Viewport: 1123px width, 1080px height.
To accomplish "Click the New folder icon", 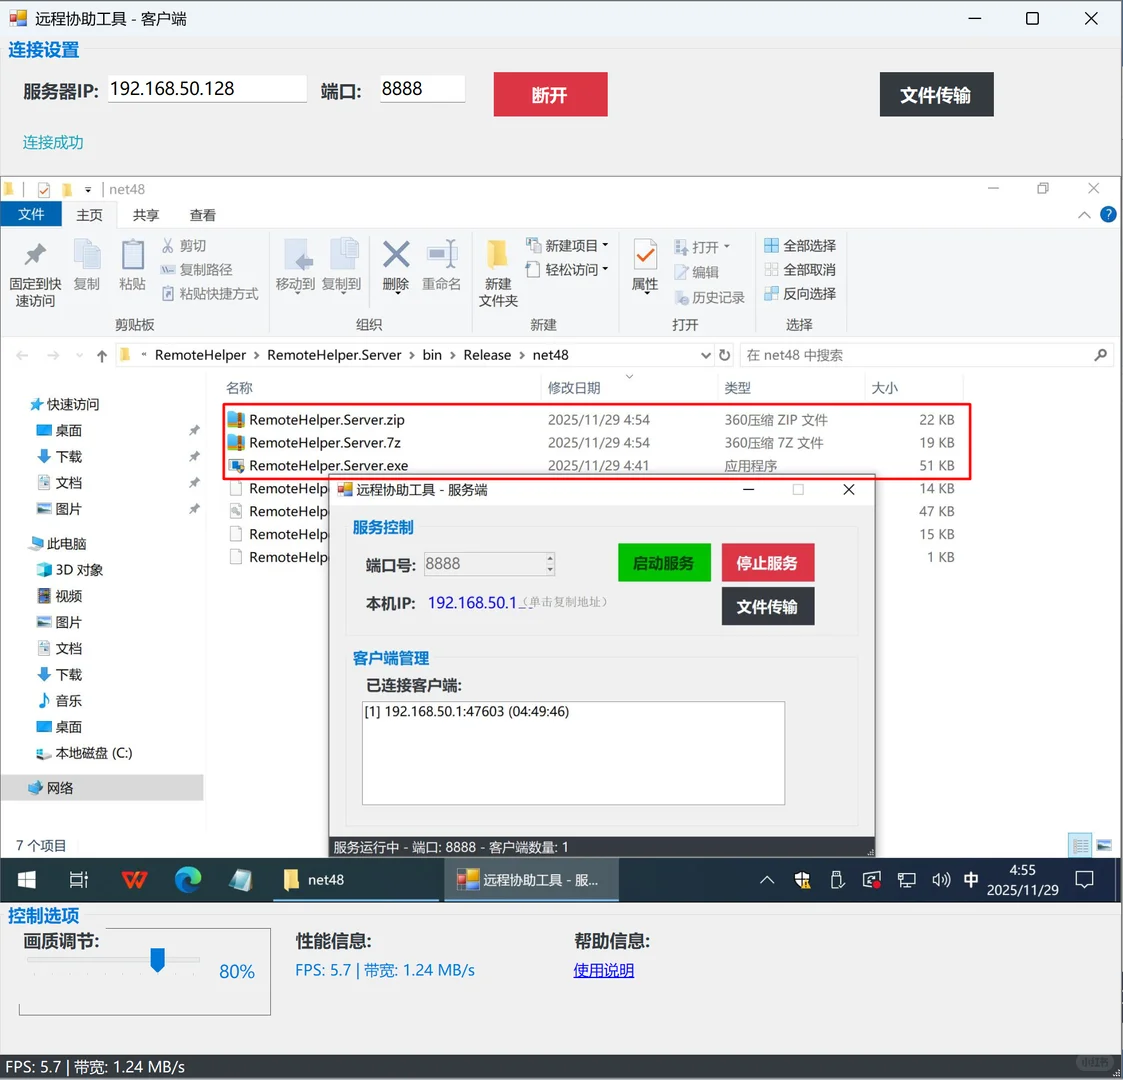I will (498, 255).
